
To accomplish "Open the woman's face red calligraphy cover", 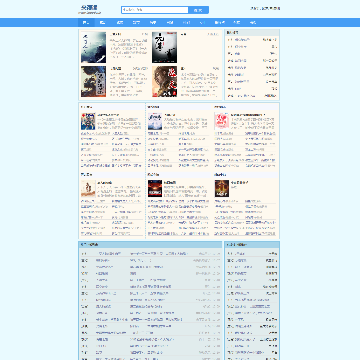I will pyautogui.click(x=164, y=81).
